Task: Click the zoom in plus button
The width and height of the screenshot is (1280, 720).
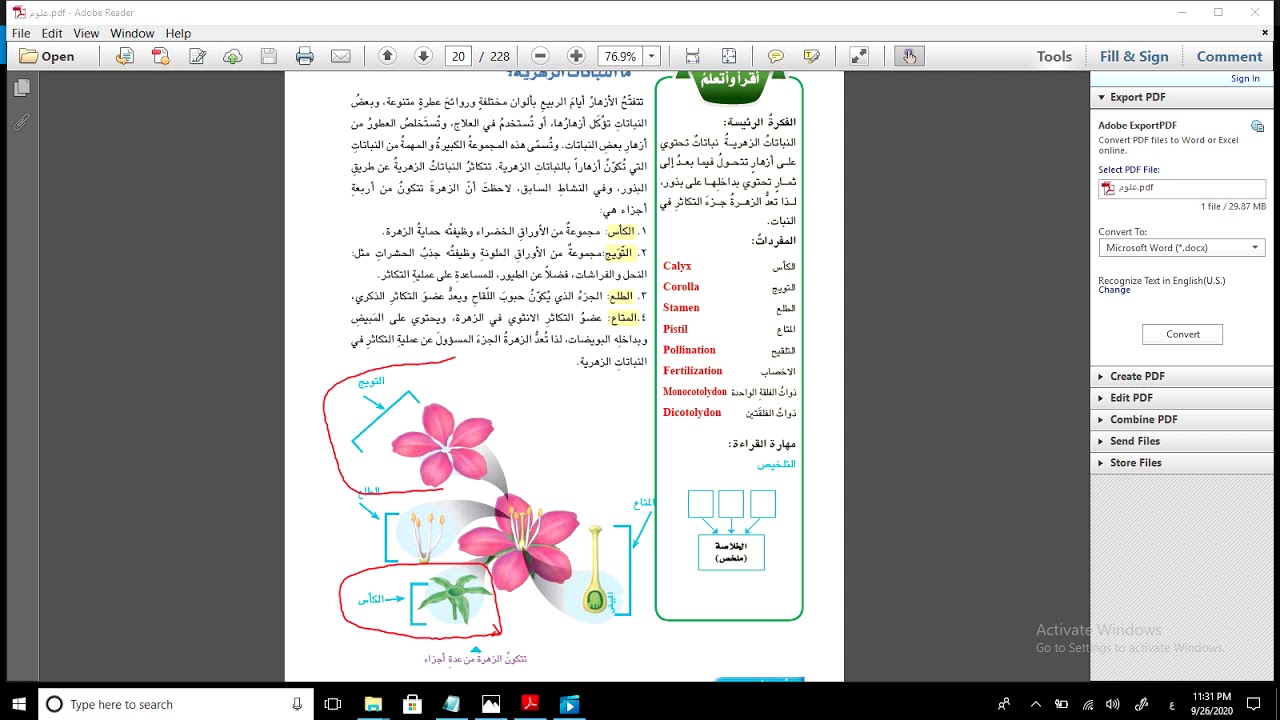Action: click(576, 56)
